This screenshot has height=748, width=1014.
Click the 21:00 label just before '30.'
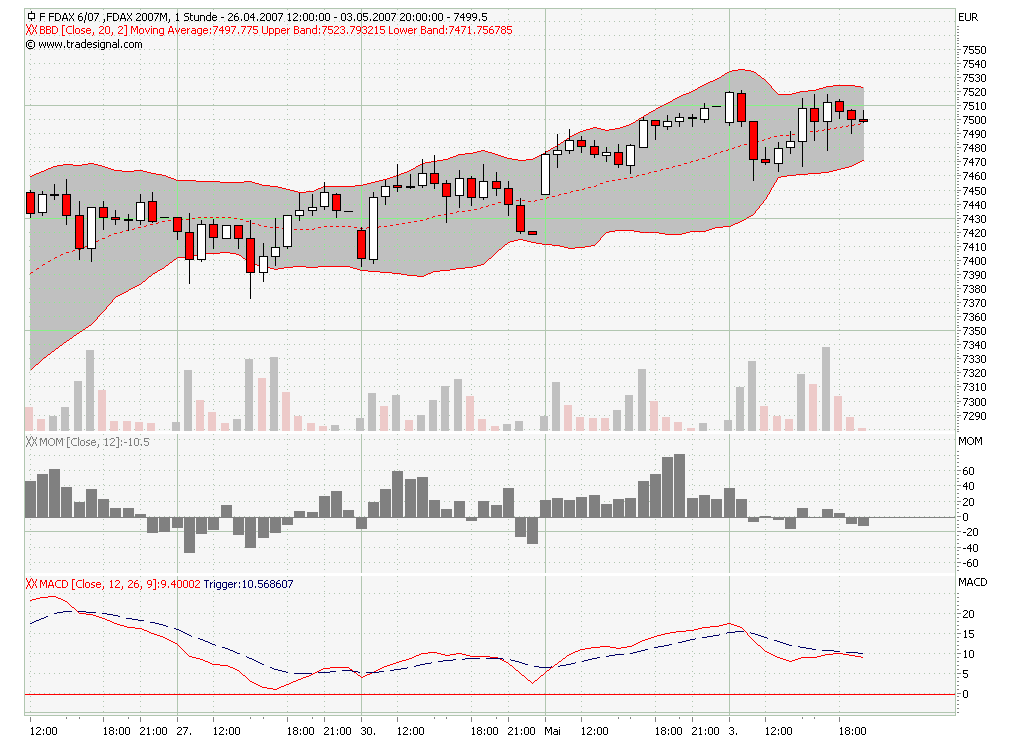[338, 731]
